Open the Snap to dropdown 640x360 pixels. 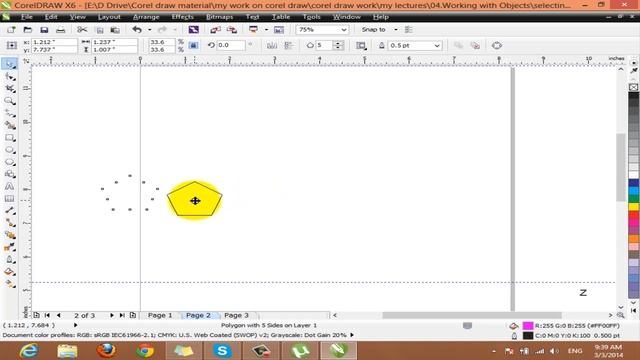coord(380,30)
